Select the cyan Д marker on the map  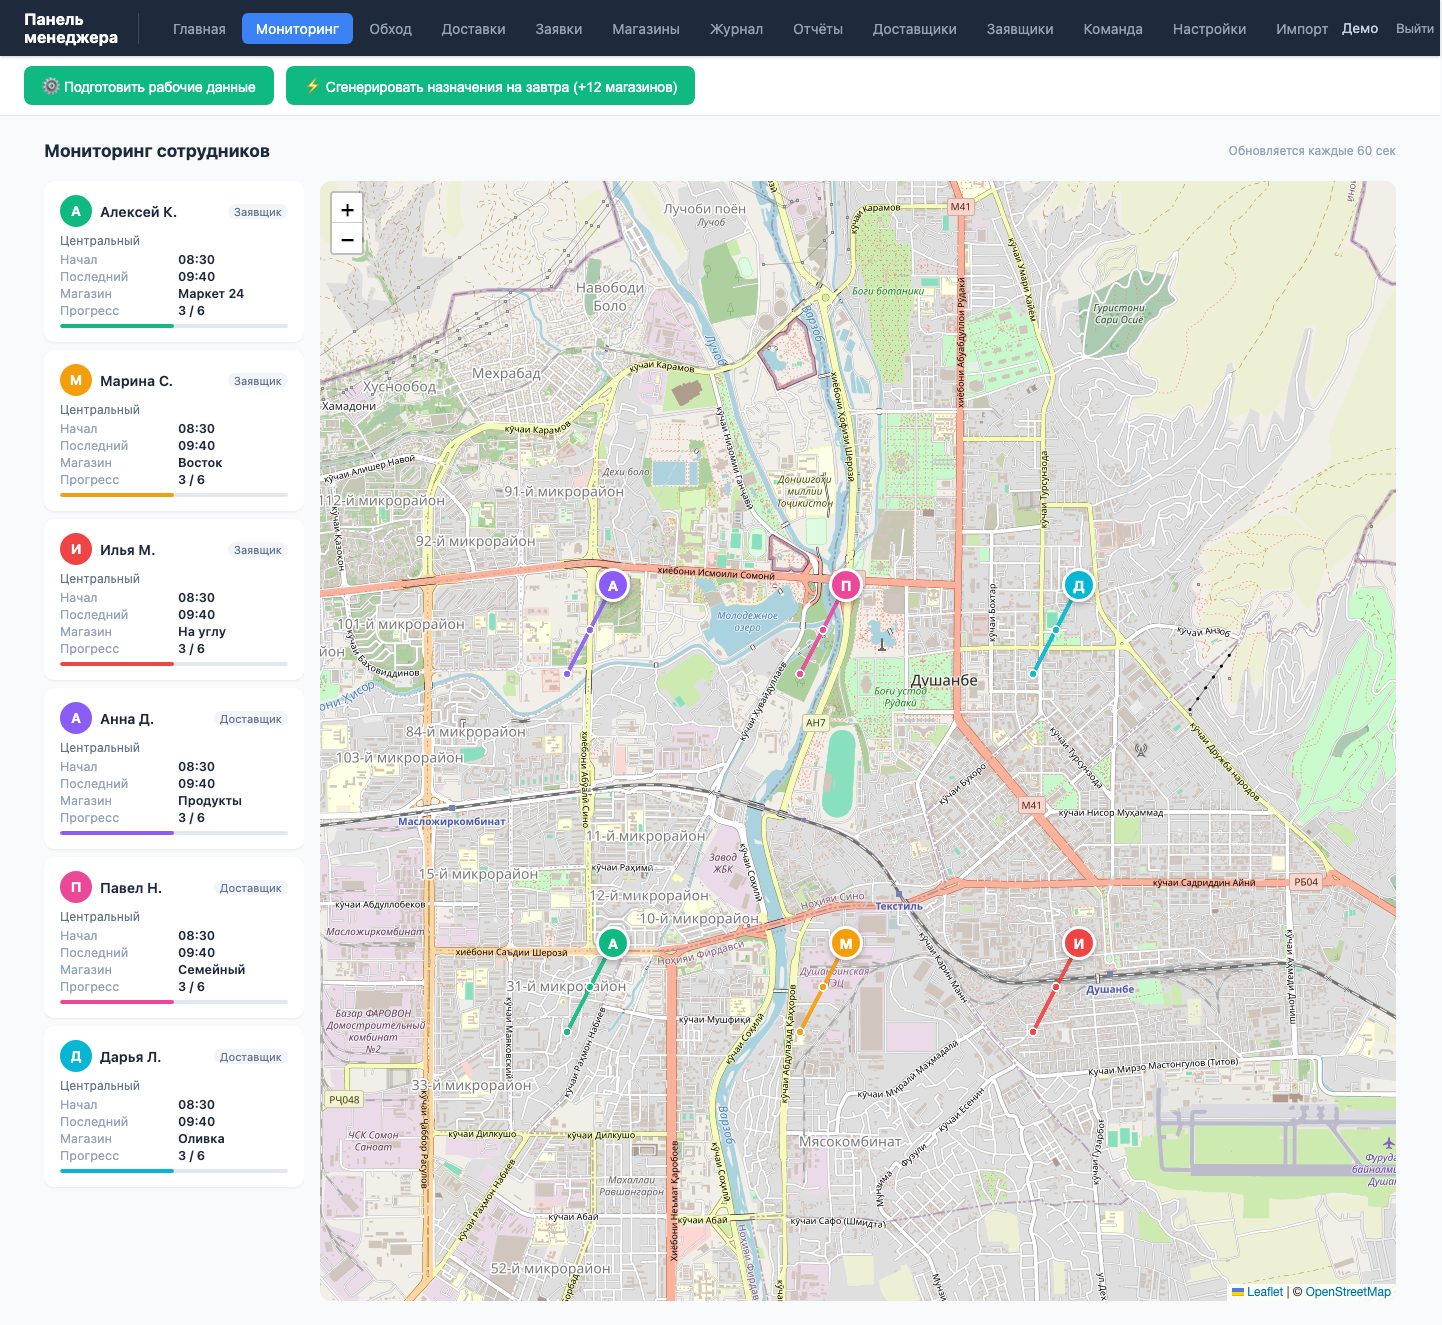pyautogui.click(x=1079, y=586)
